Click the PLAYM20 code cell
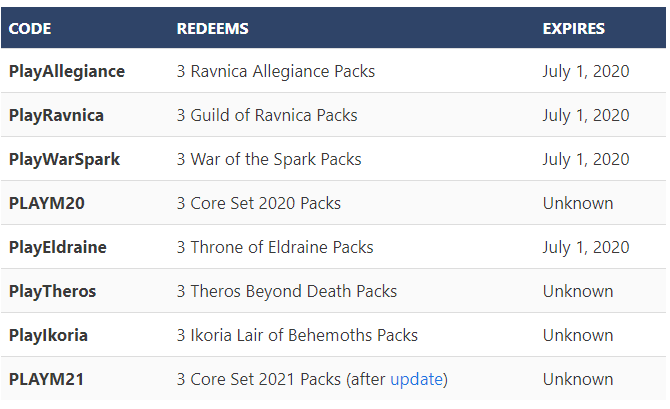The height and width of the screenshot is (409, 670). point(47,203)
